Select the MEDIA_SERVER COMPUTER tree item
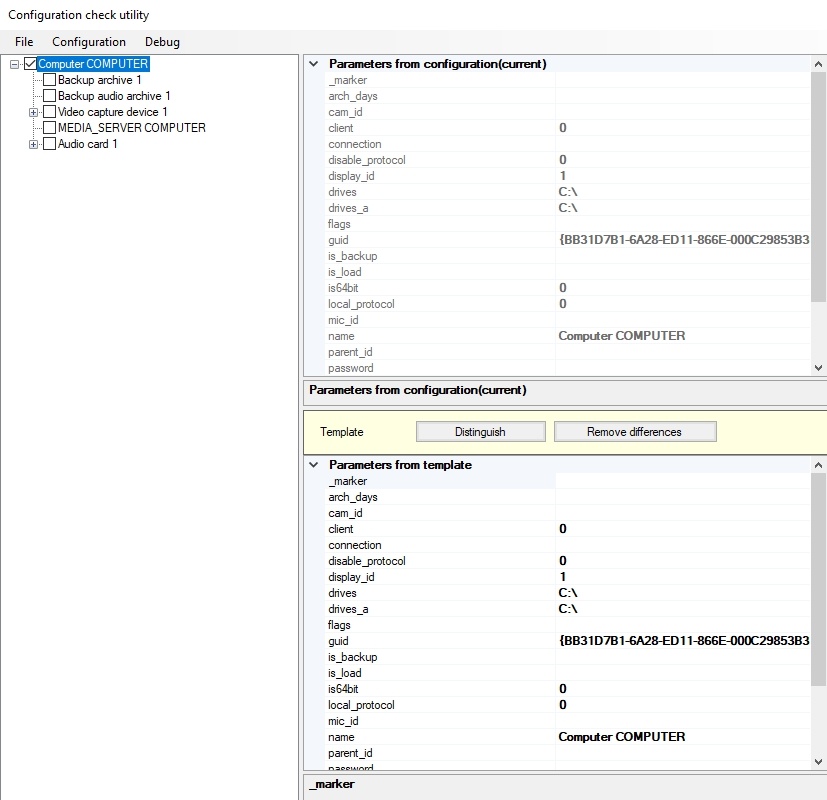The image size is (827, 800). point(131,128)
